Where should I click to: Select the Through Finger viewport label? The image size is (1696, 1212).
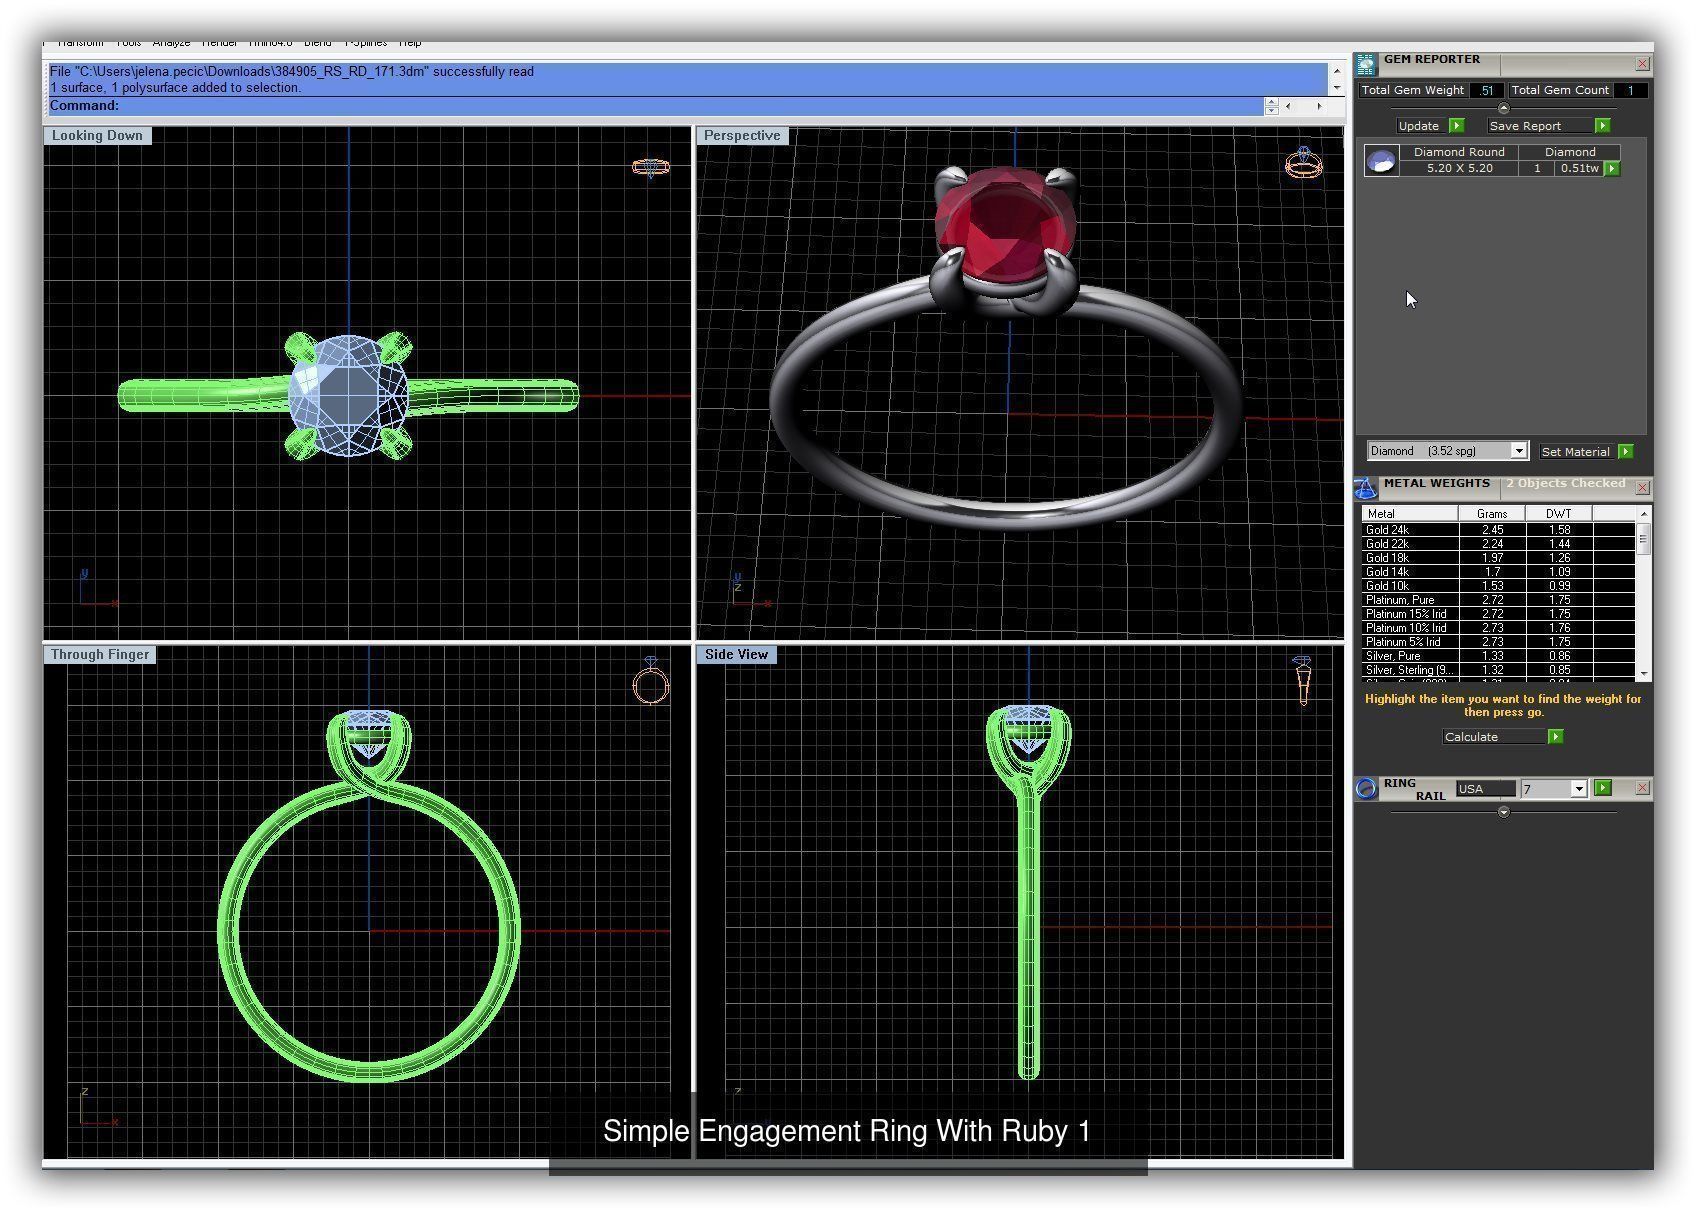[100, 655]
